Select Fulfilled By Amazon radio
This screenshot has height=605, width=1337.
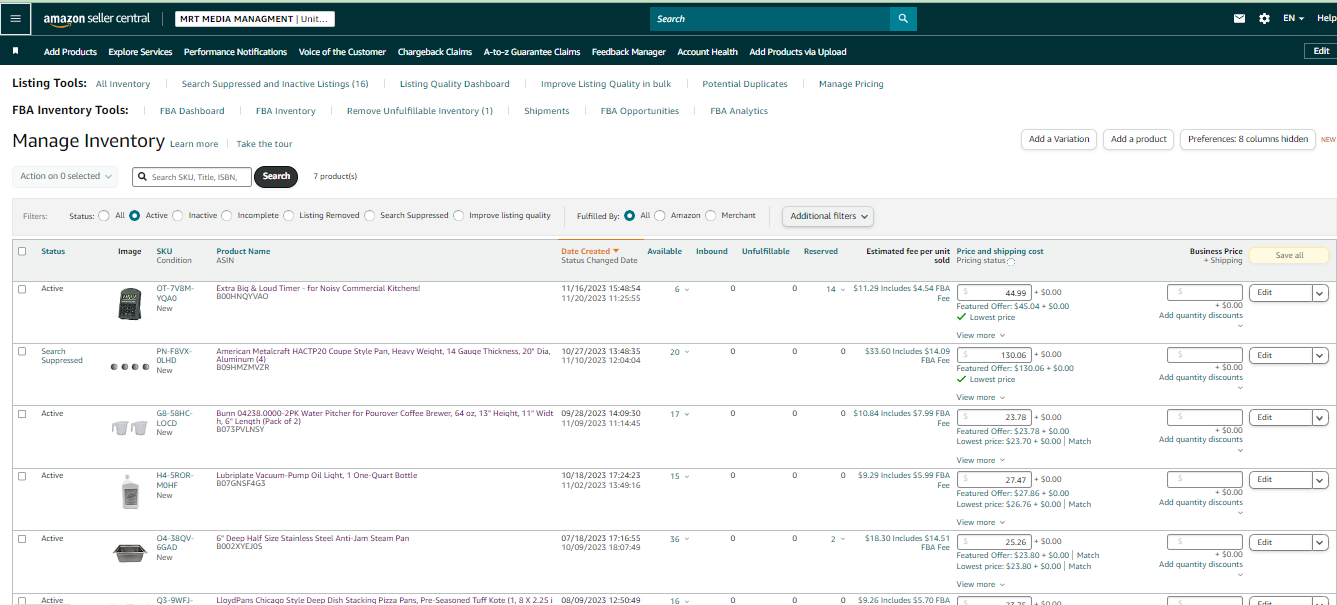click(659, 215)
